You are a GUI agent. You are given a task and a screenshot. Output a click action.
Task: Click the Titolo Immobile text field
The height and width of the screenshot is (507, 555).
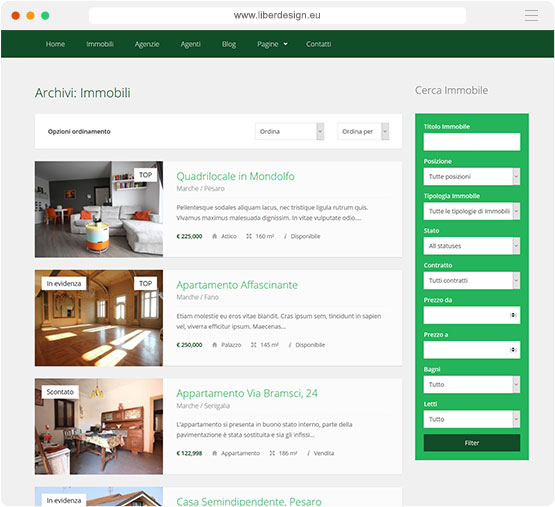click(471, 142)
